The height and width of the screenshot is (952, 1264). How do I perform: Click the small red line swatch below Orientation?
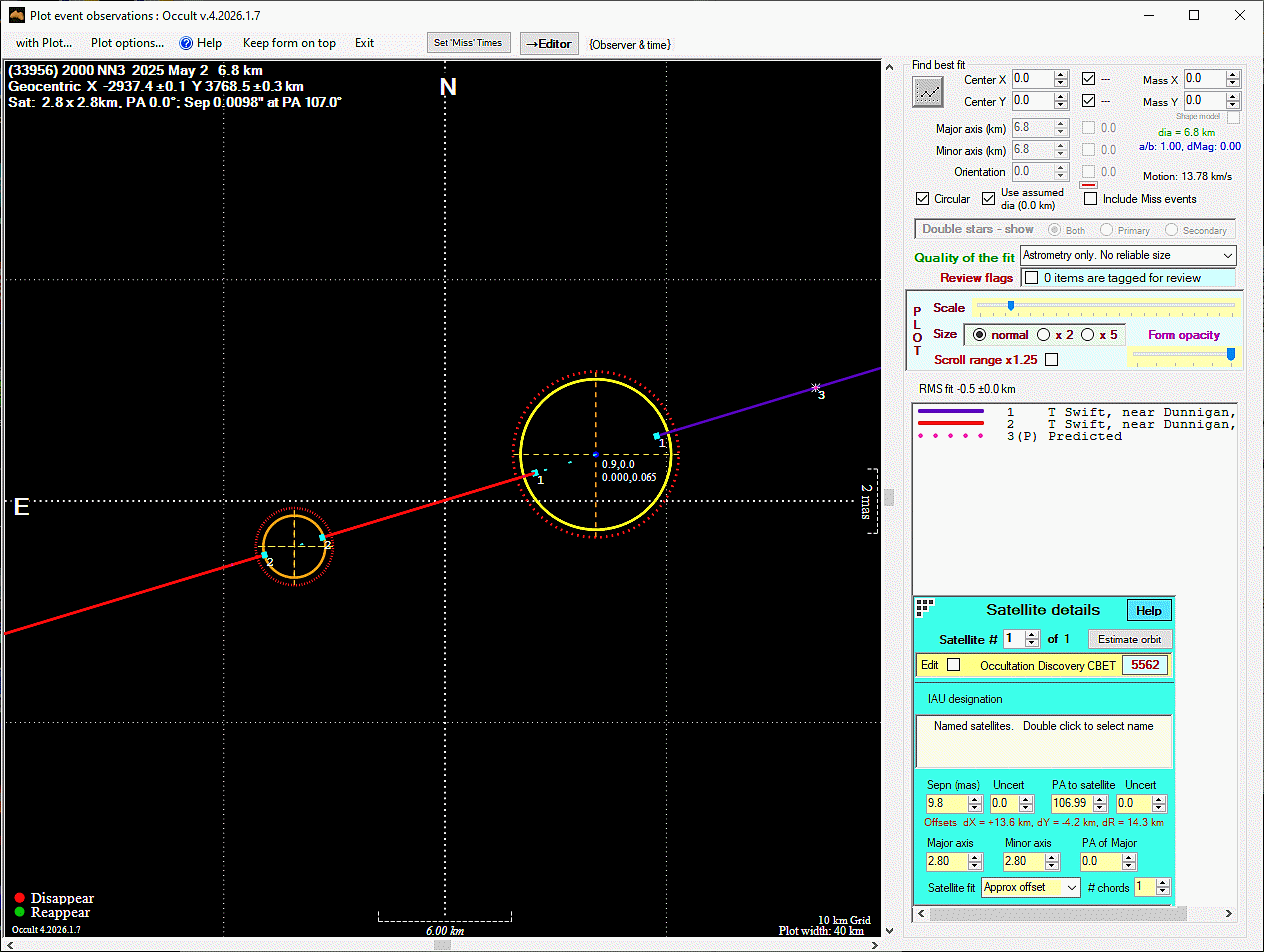[1089, 185]
